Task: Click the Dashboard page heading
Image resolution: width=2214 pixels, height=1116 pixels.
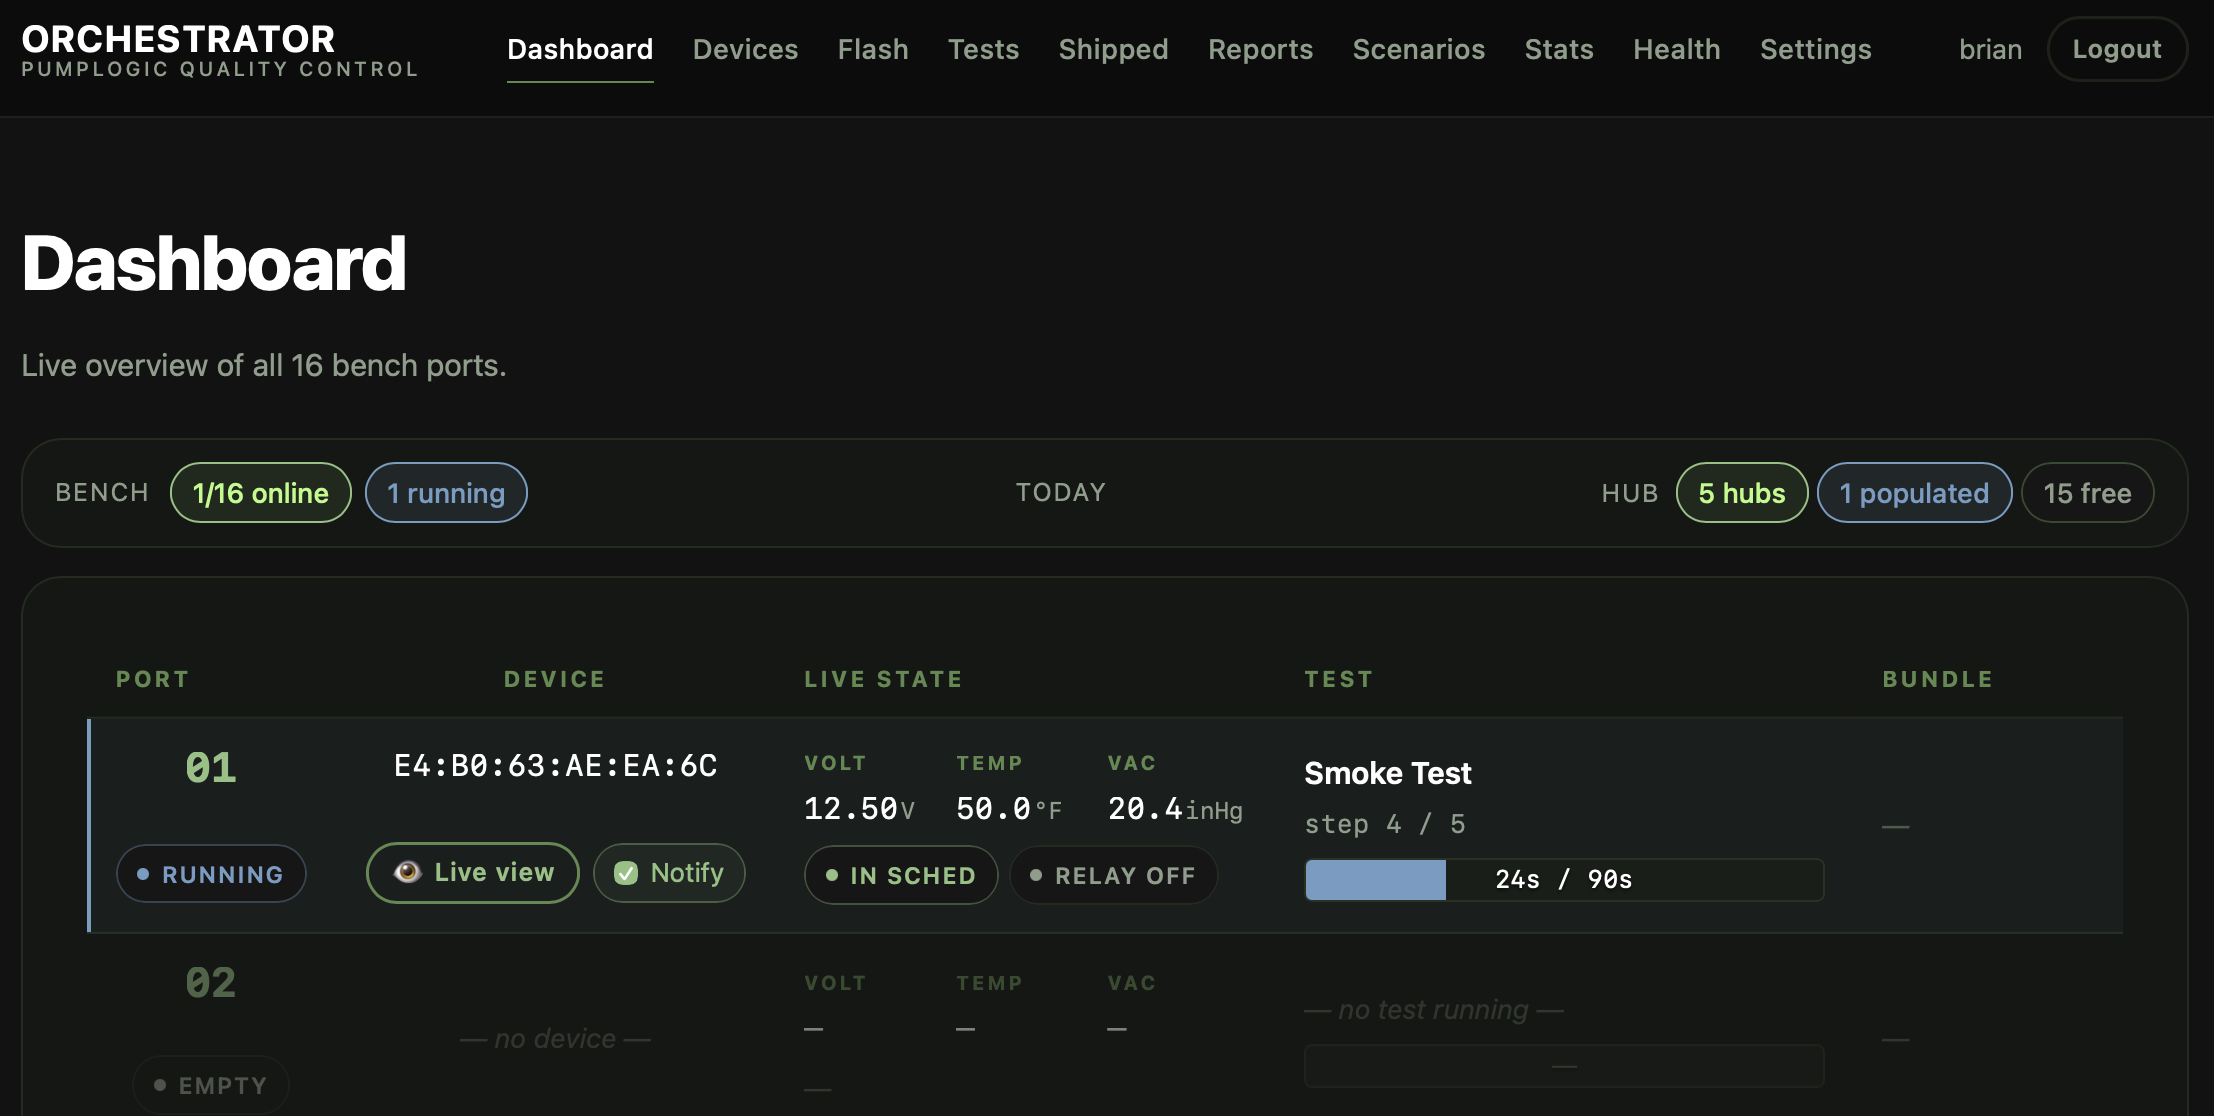Action: click(x=214, y=263)
